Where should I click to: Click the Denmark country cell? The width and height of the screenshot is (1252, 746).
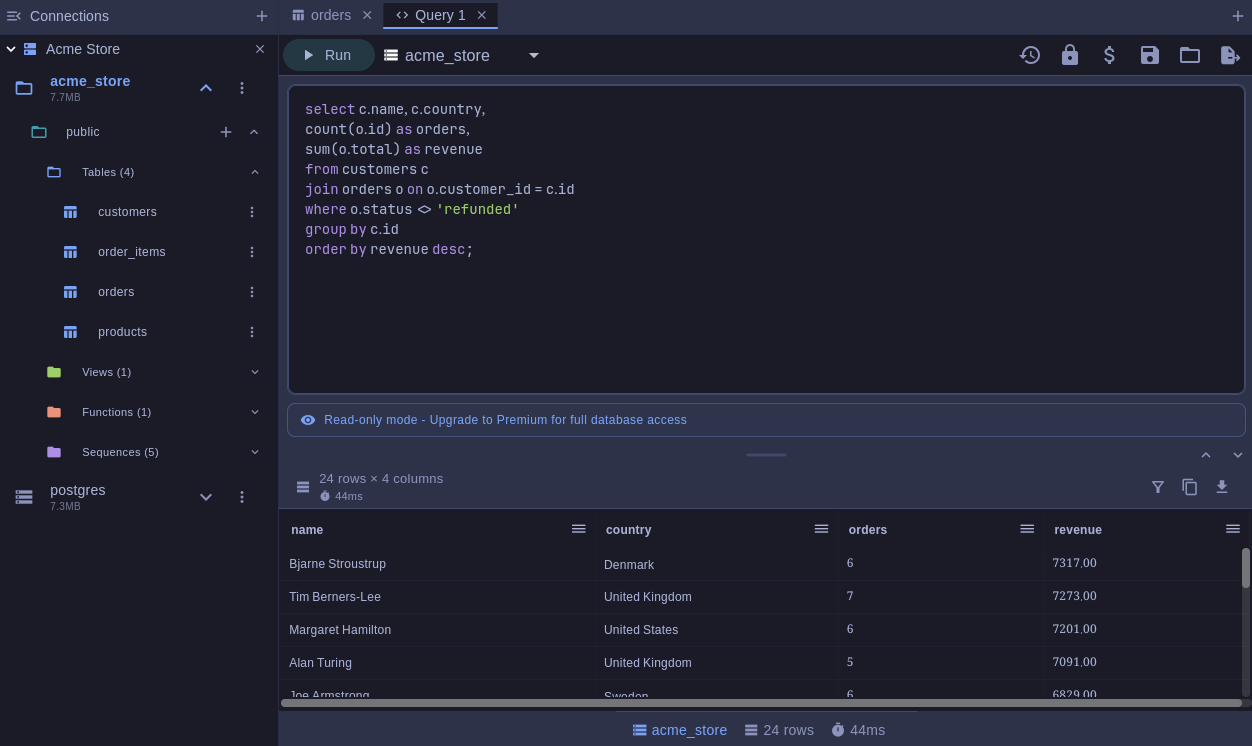click(x=717, y=564)
